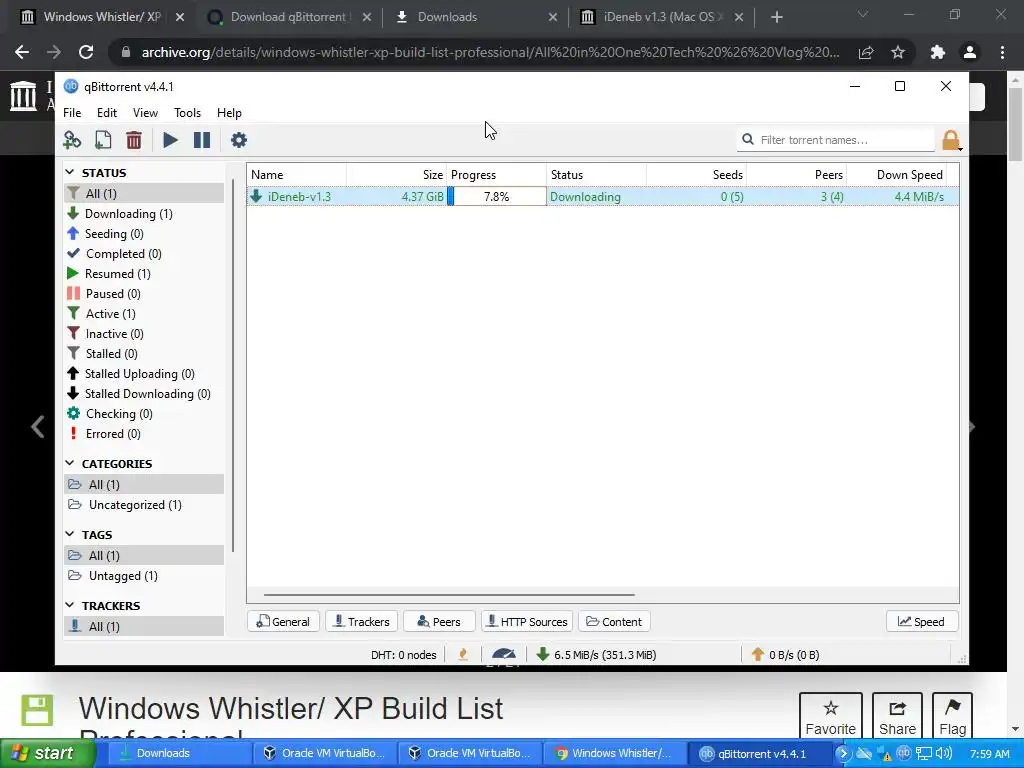The image size is (1024, 768).
Task: Sort by the Size column header
Action: coord(396,175)
